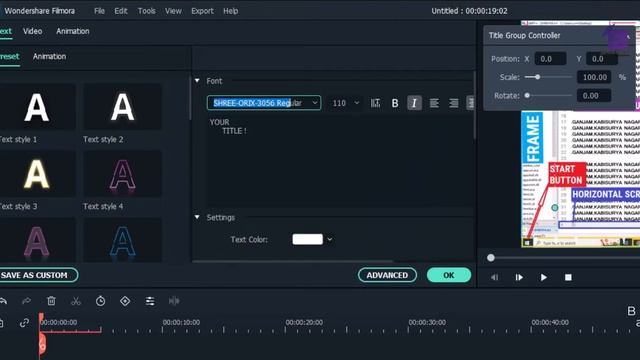This screenshot has width=640, height=360.
Task: Open the View menu
Action: (173, 11)
